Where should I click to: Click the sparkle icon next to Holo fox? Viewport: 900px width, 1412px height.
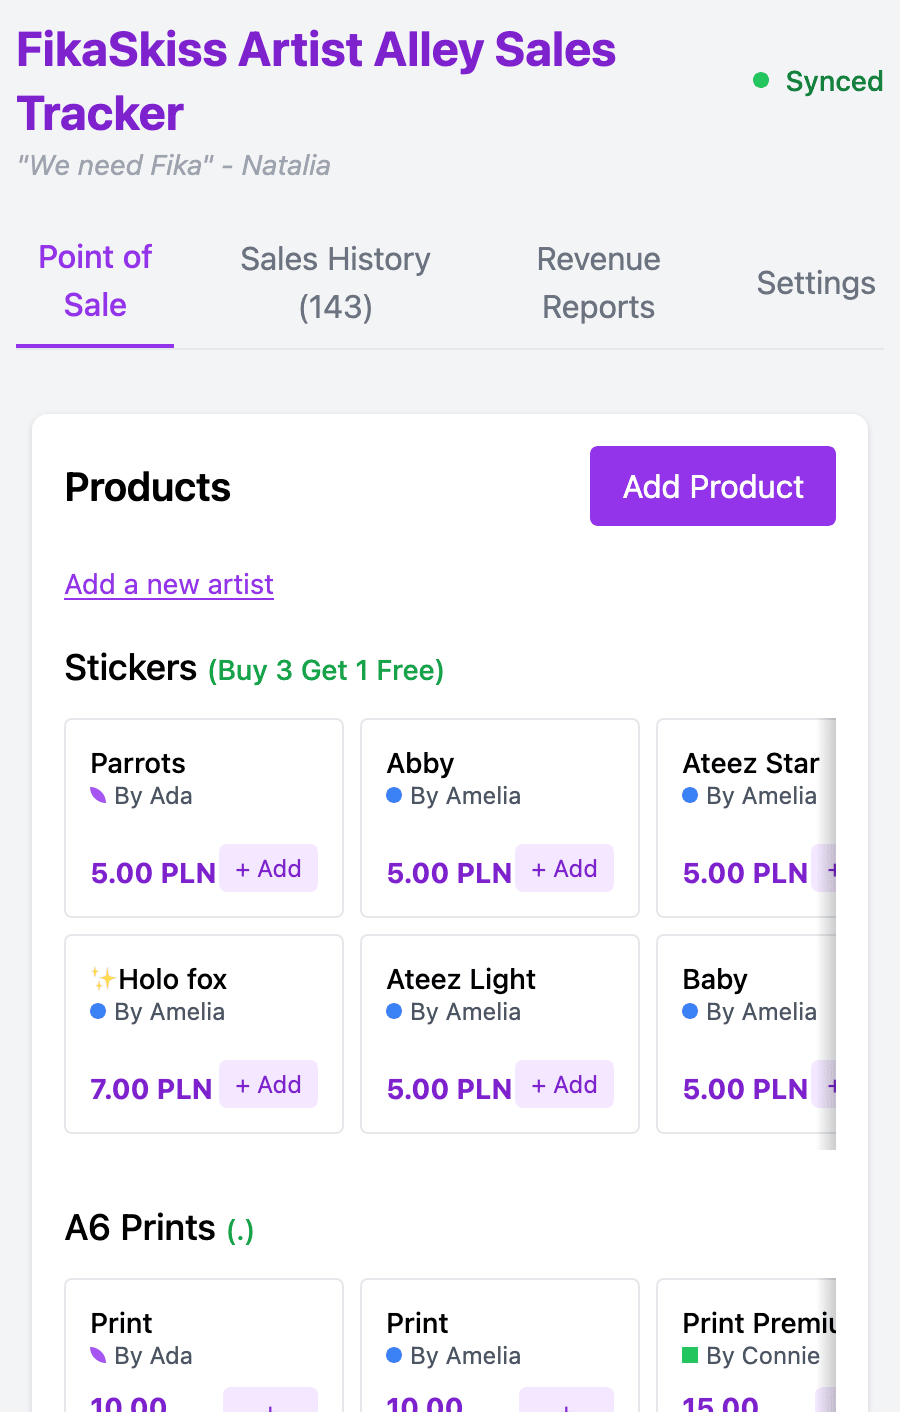click(102, 978)
